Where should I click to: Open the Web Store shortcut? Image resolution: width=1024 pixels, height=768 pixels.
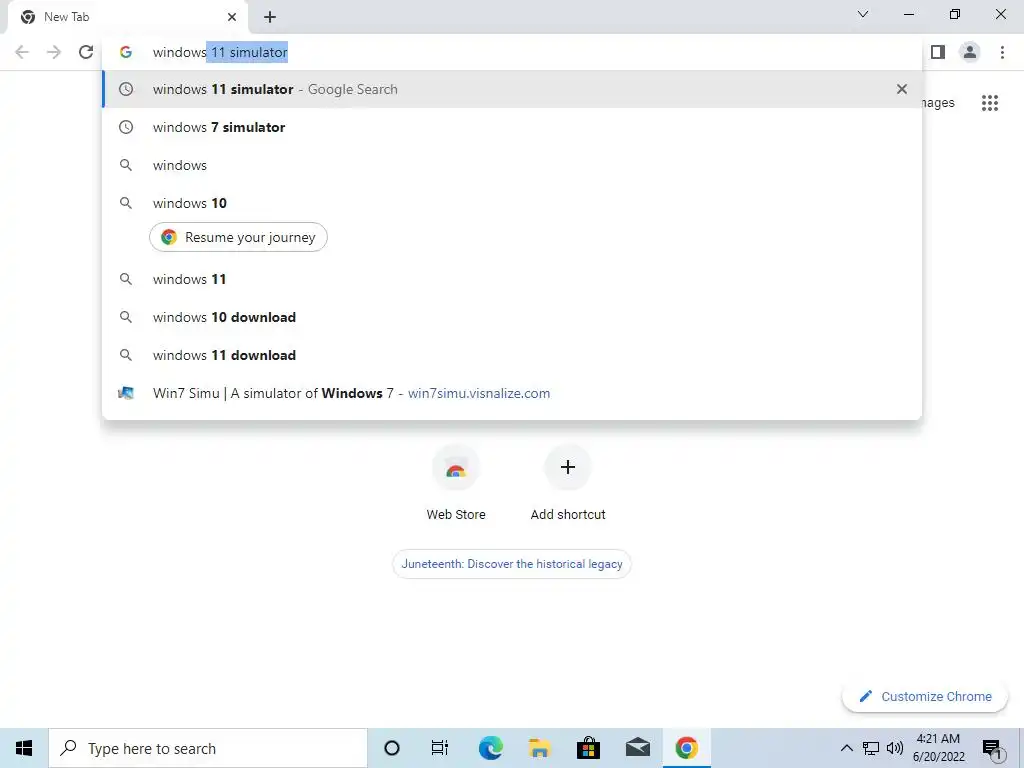click(456, 483)
